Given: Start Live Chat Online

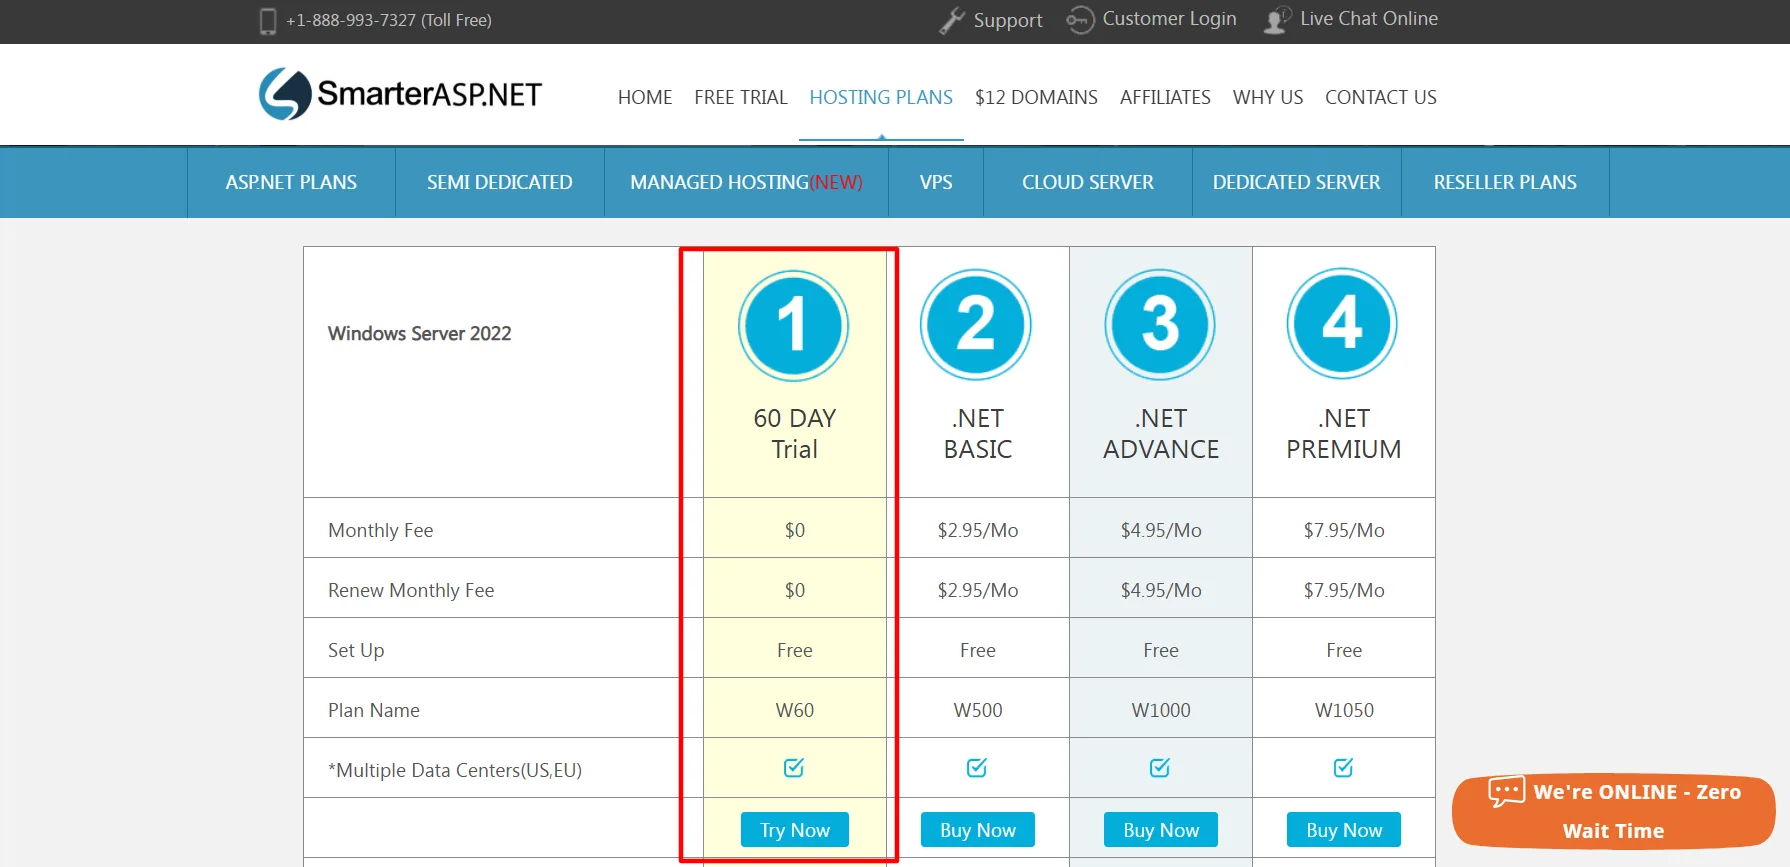Looking at the screenshot, I should (x=1369, y=19).
